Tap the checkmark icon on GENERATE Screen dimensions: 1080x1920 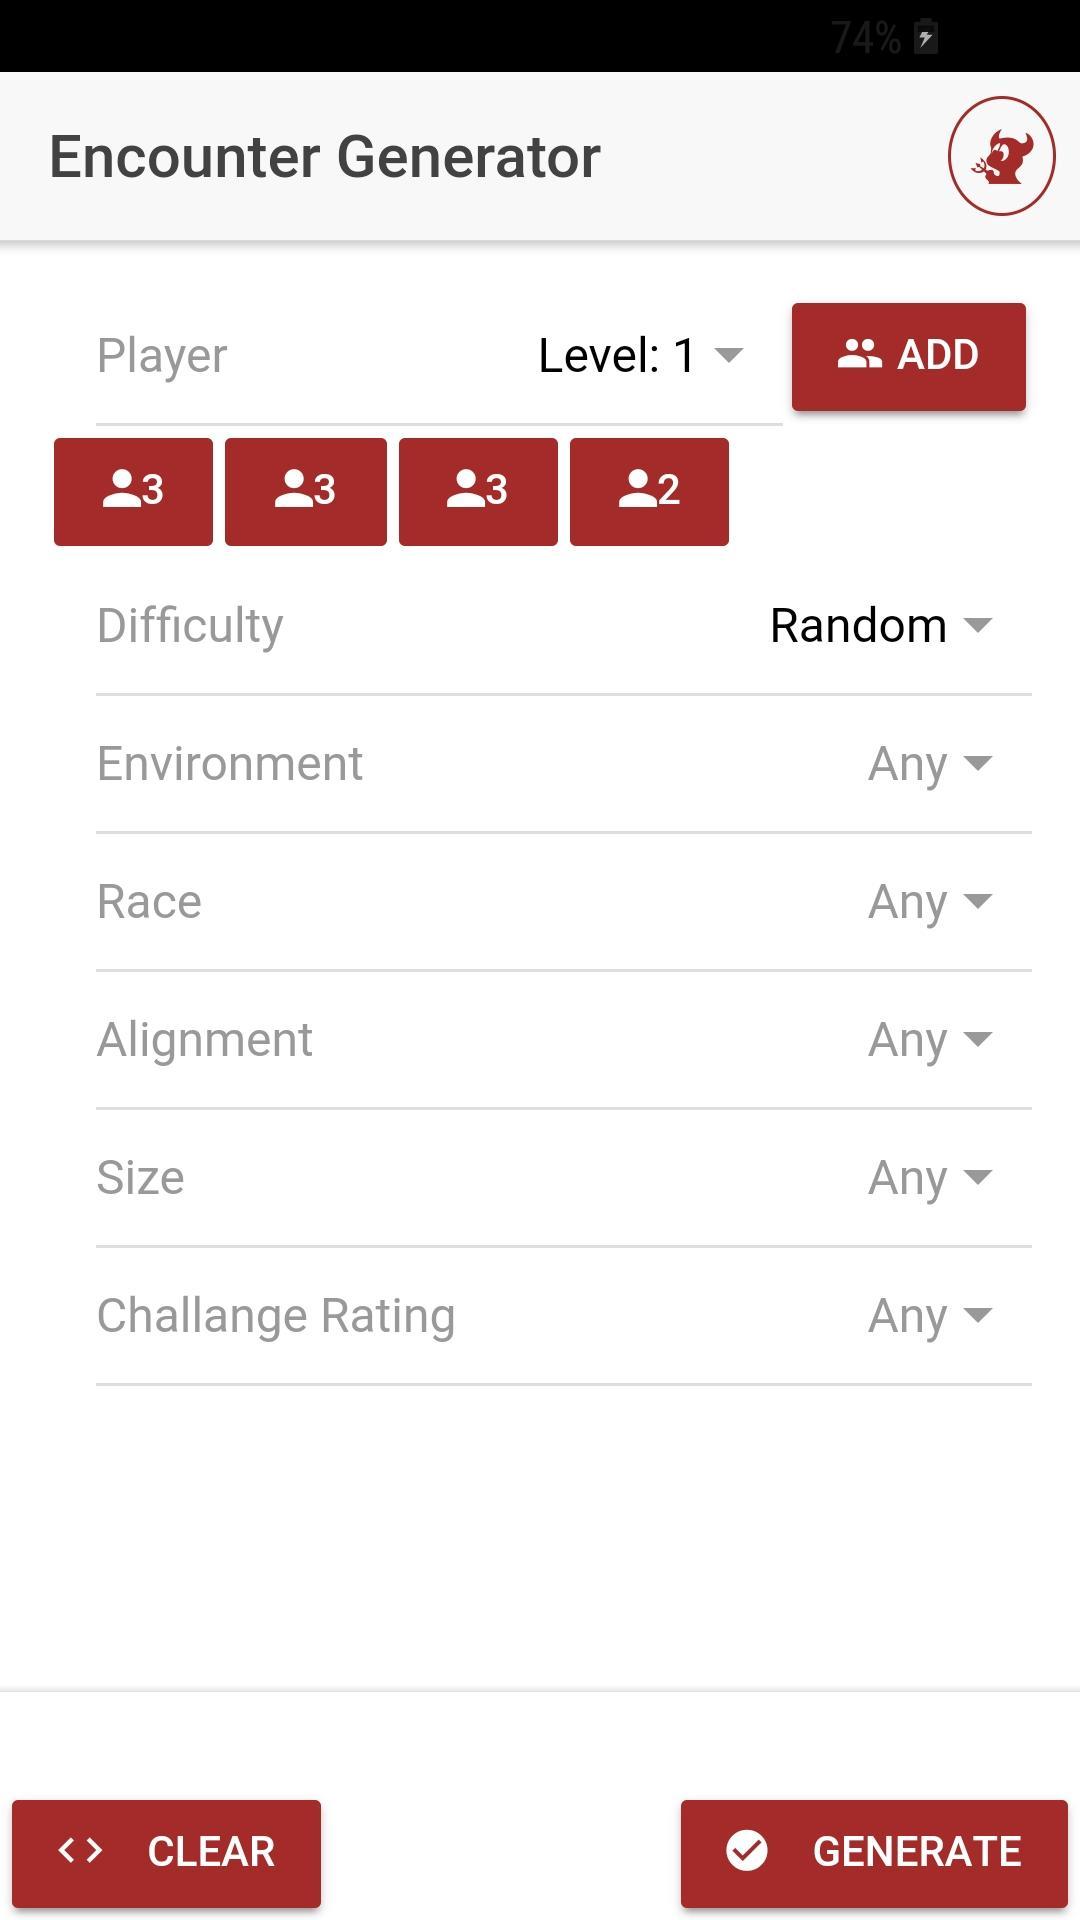point(747,1851)
